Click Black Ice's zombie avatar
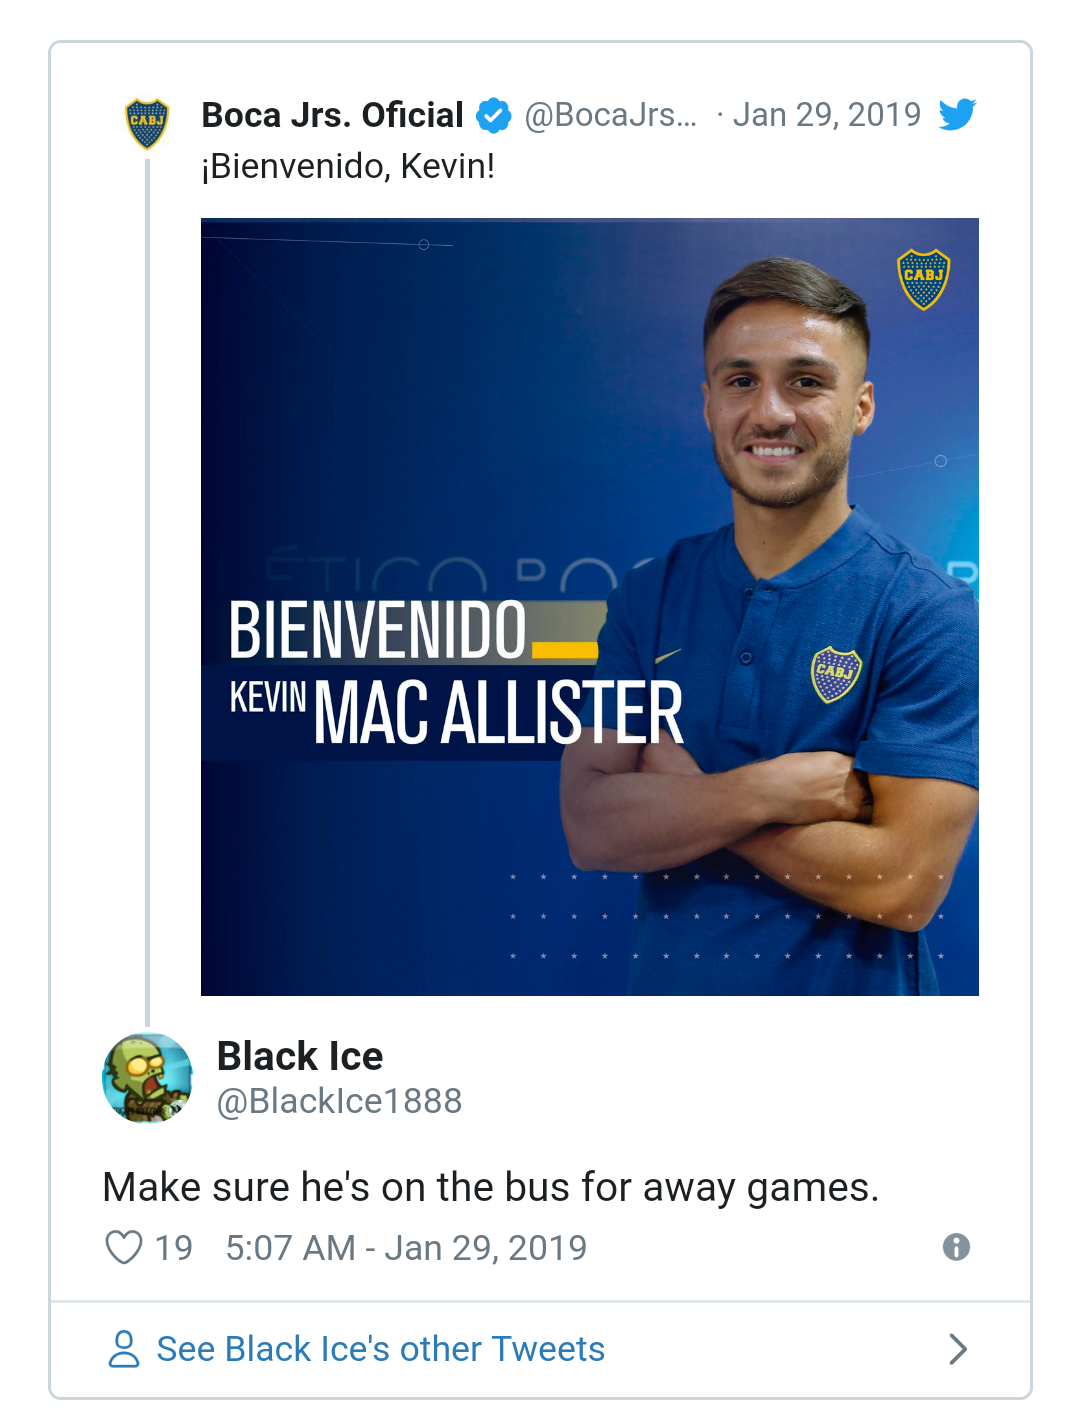Screen dimensions: 1080x1419 (147, 1078)
